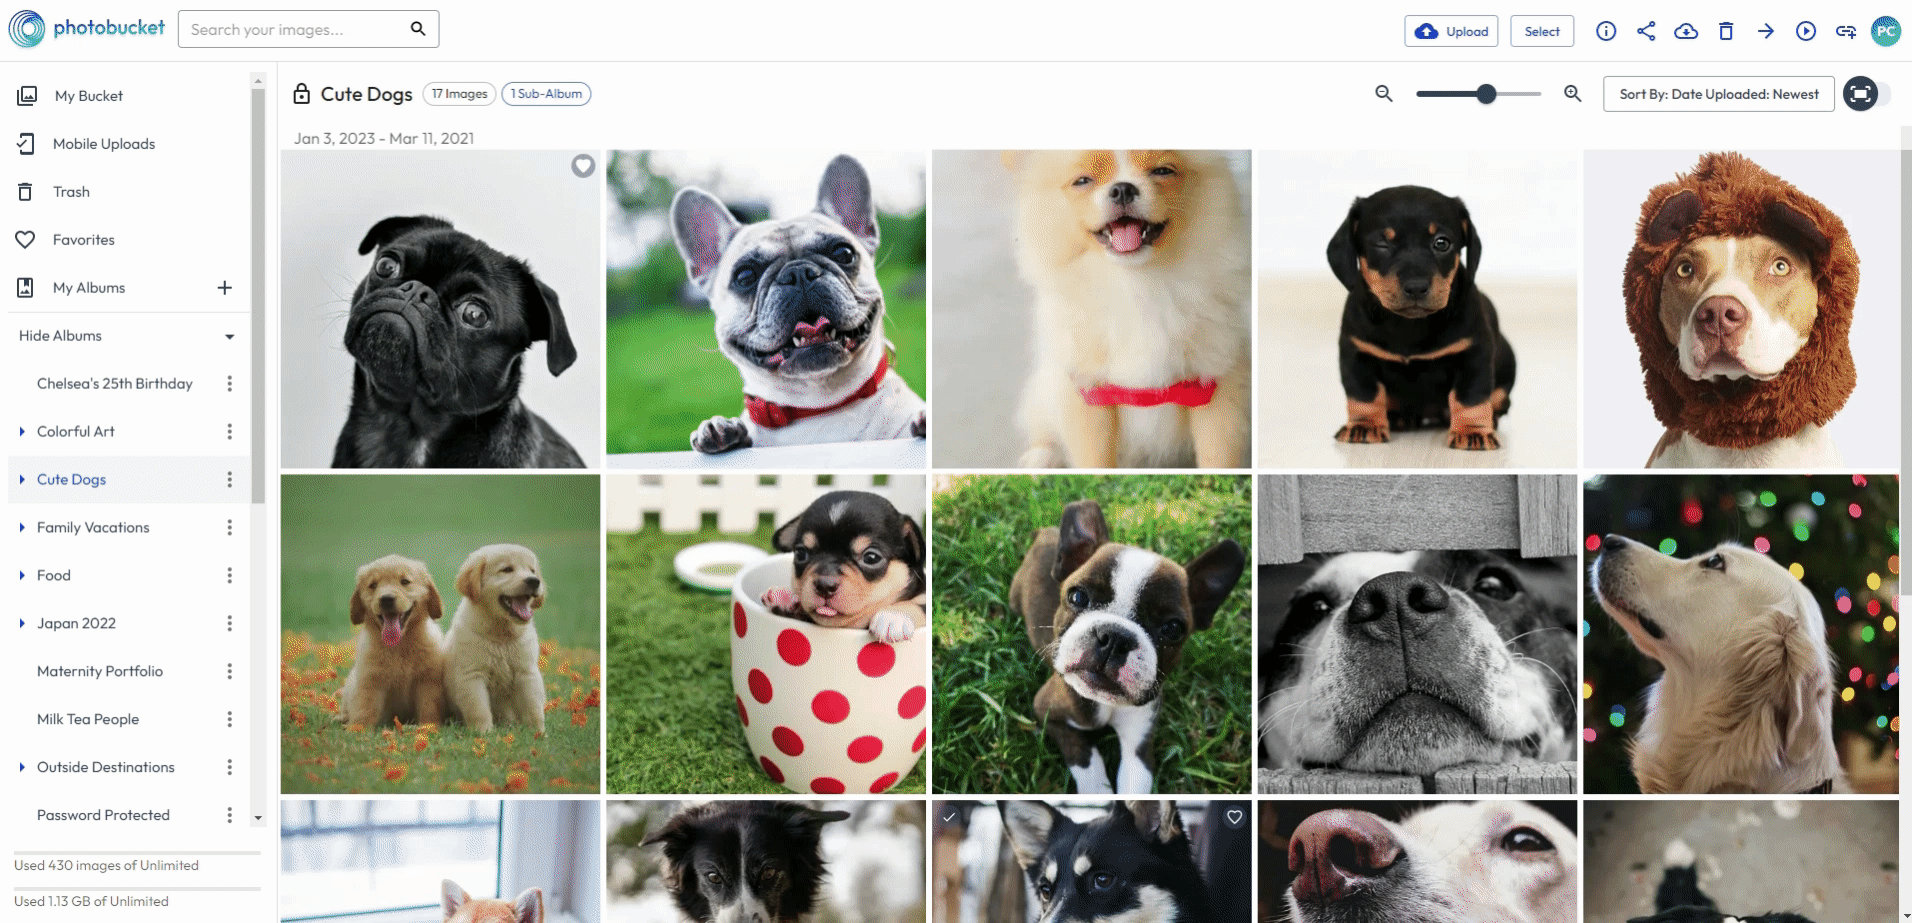Toggle favorite heart on husky puppy photo
This screenshot has width=1912, height=923.
(1235, 817)
